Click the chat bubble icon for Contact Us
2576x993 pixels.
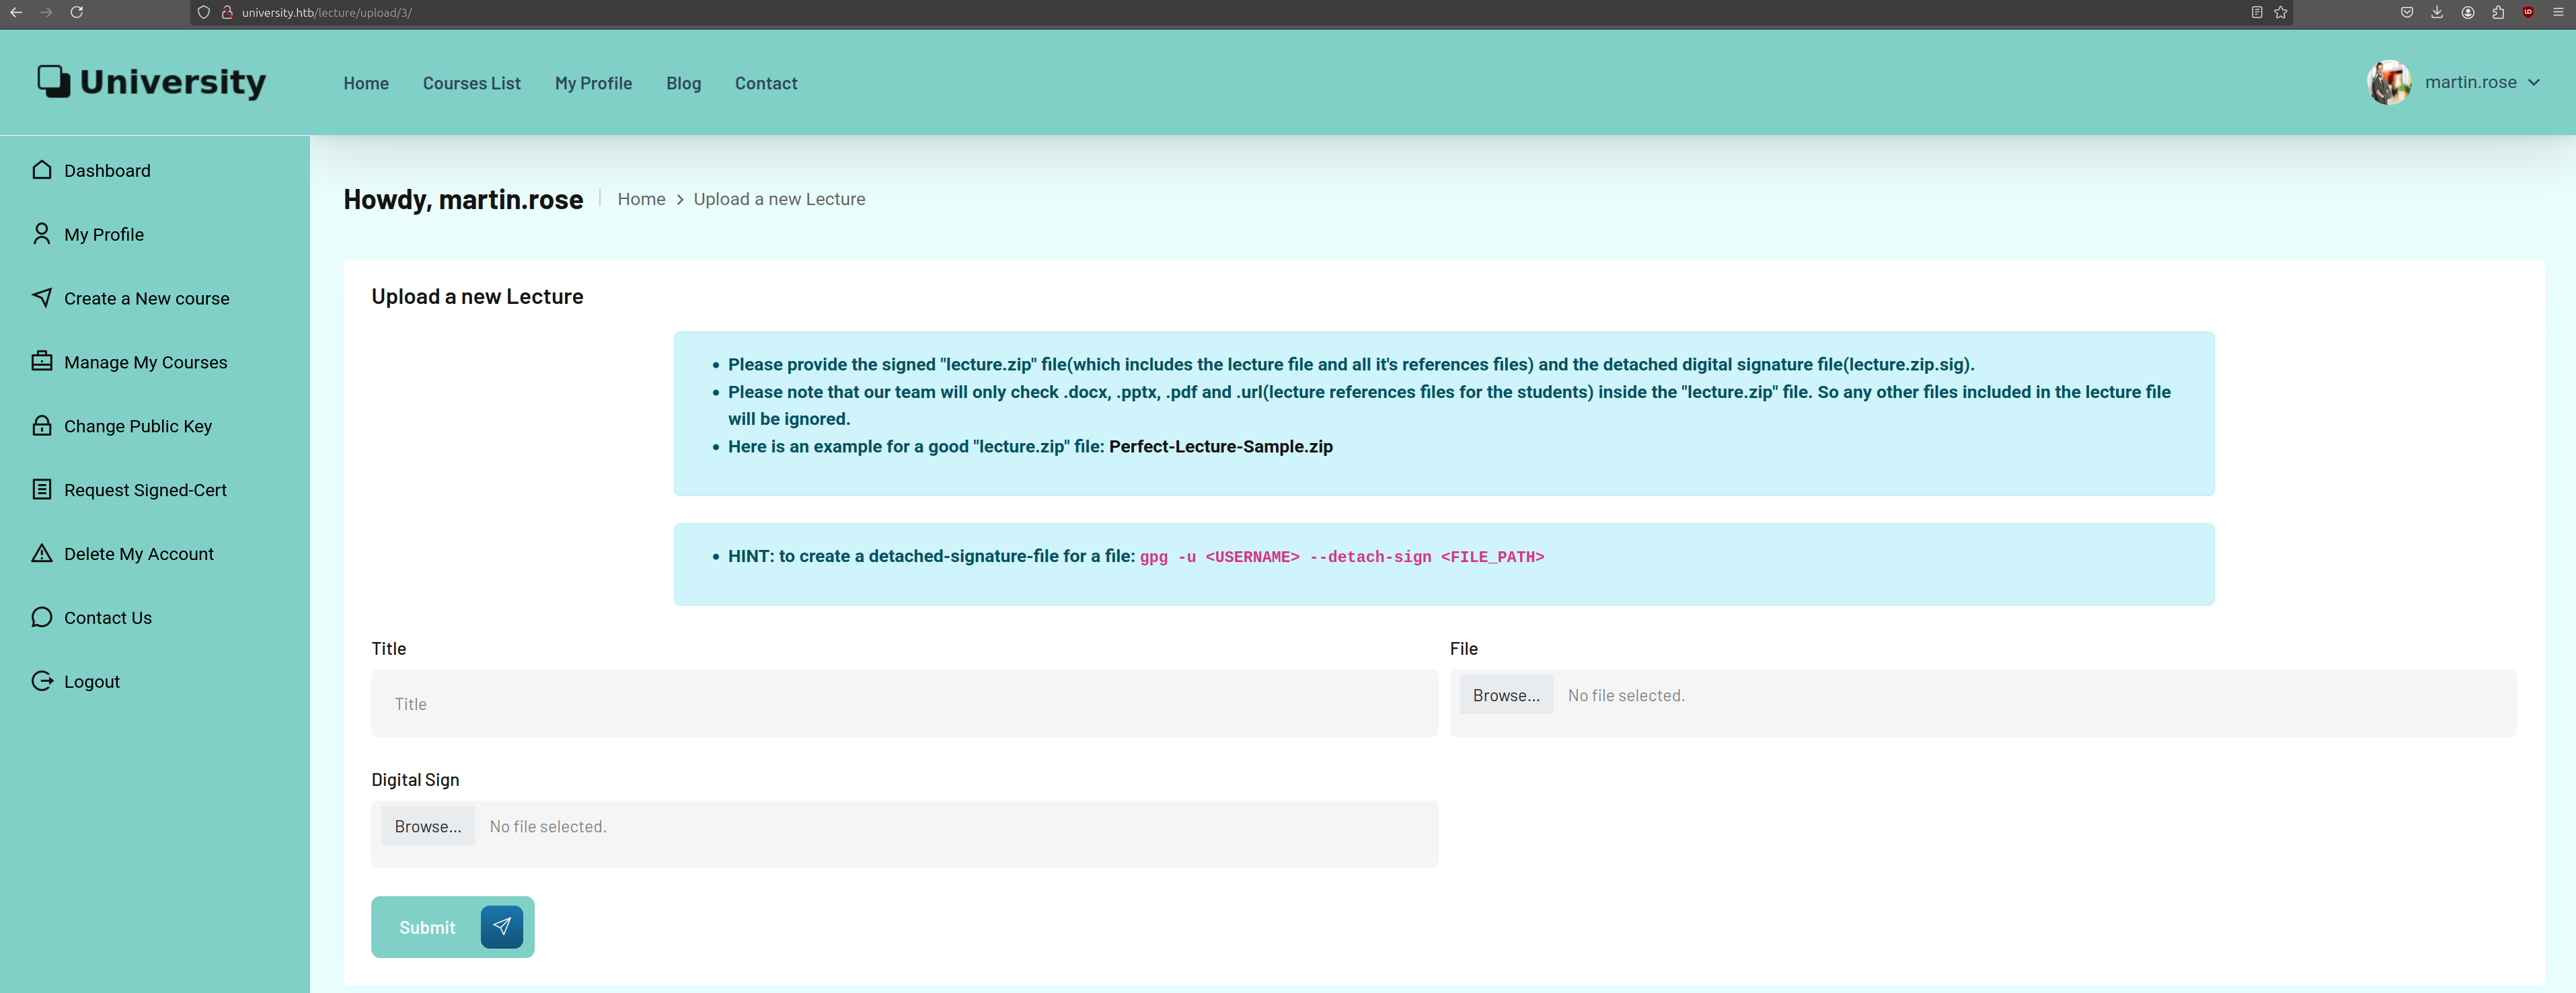(x=42, y=618)
